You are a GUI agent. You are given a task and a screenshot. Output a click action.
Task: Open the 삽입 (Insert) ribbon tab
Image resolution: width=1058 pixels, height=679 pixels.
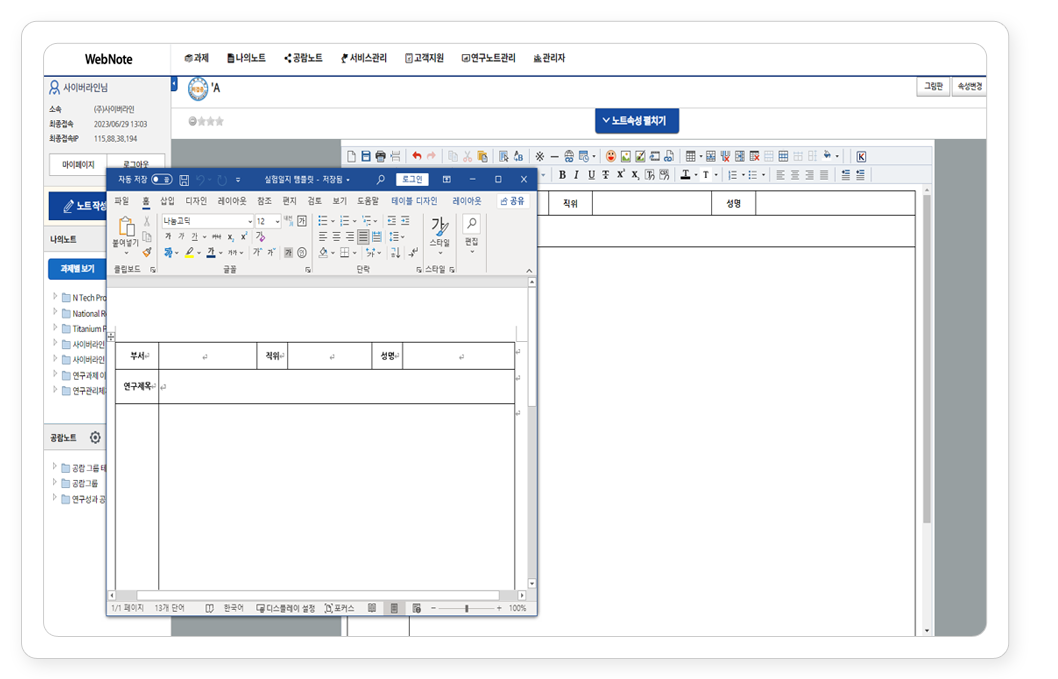tap(167, 201)
